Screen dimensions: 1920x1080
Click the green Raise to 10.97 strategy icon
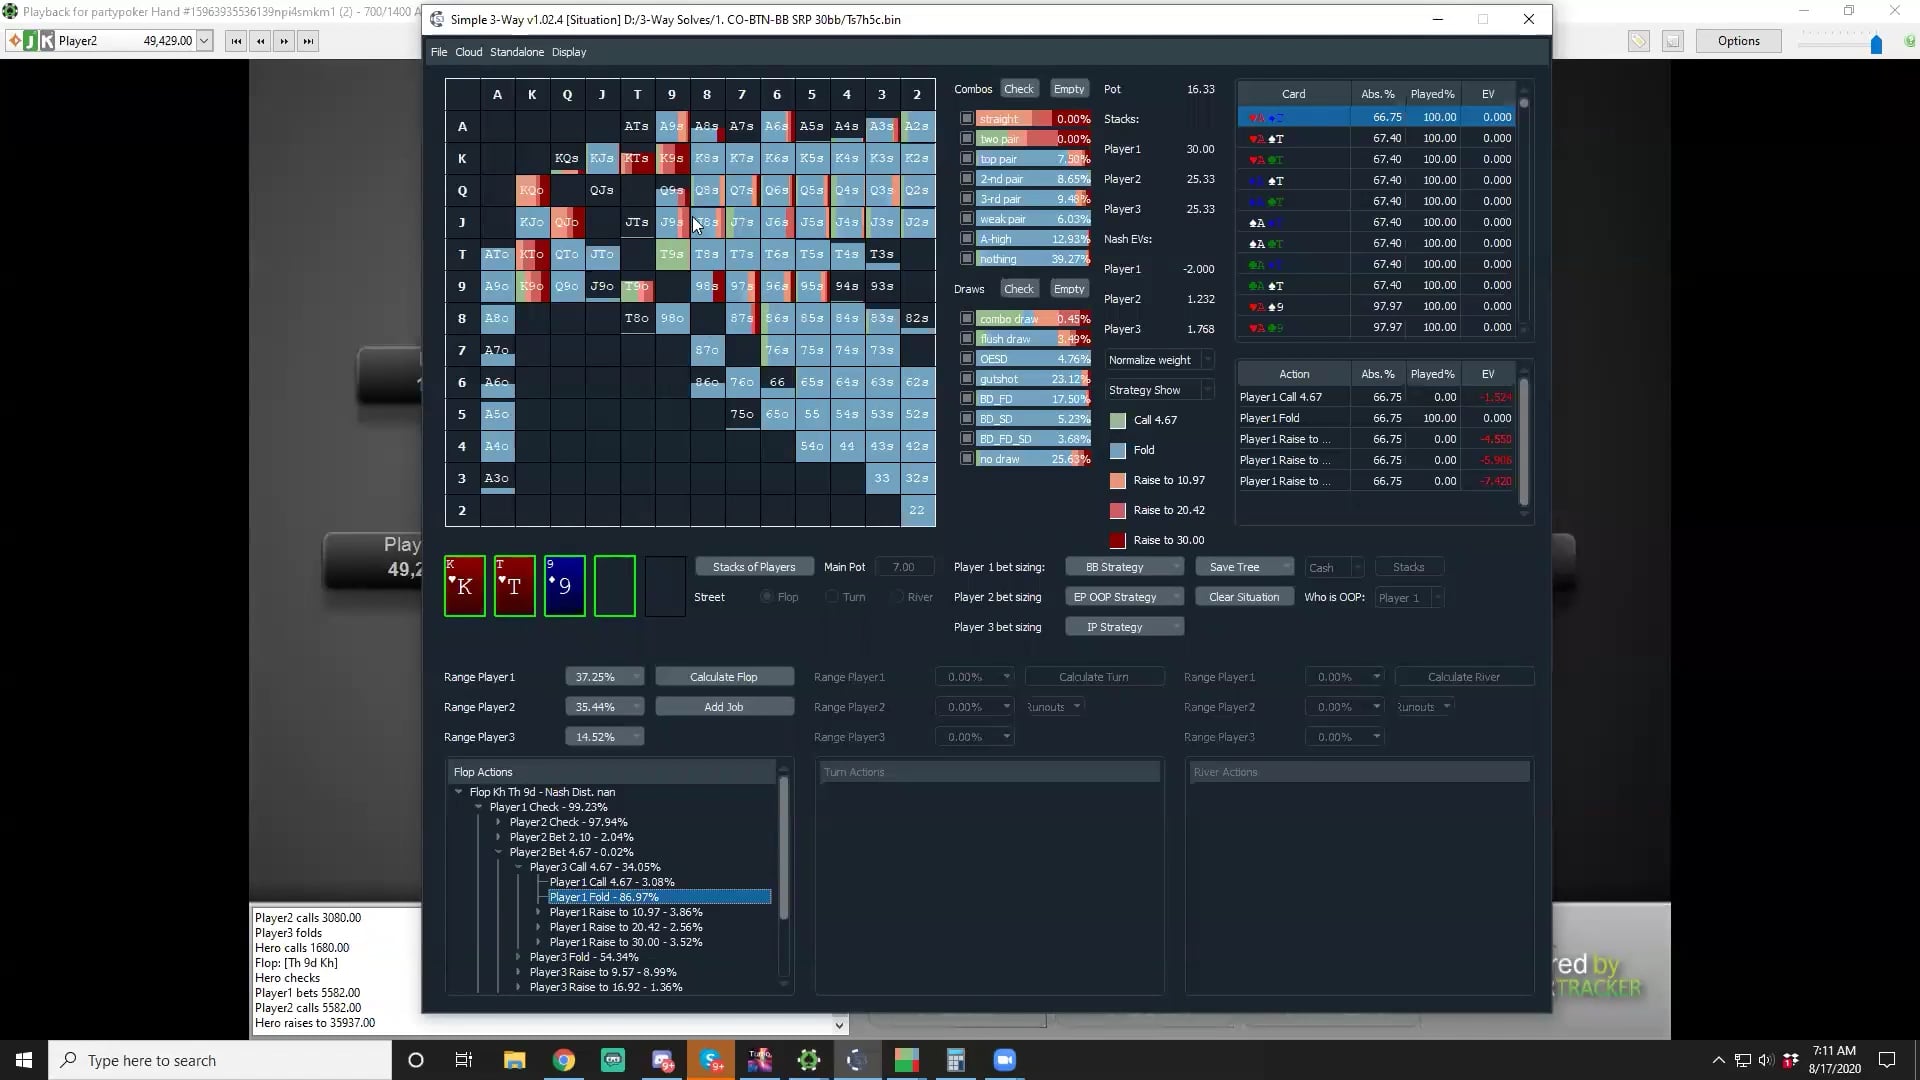coord(1117,481)
